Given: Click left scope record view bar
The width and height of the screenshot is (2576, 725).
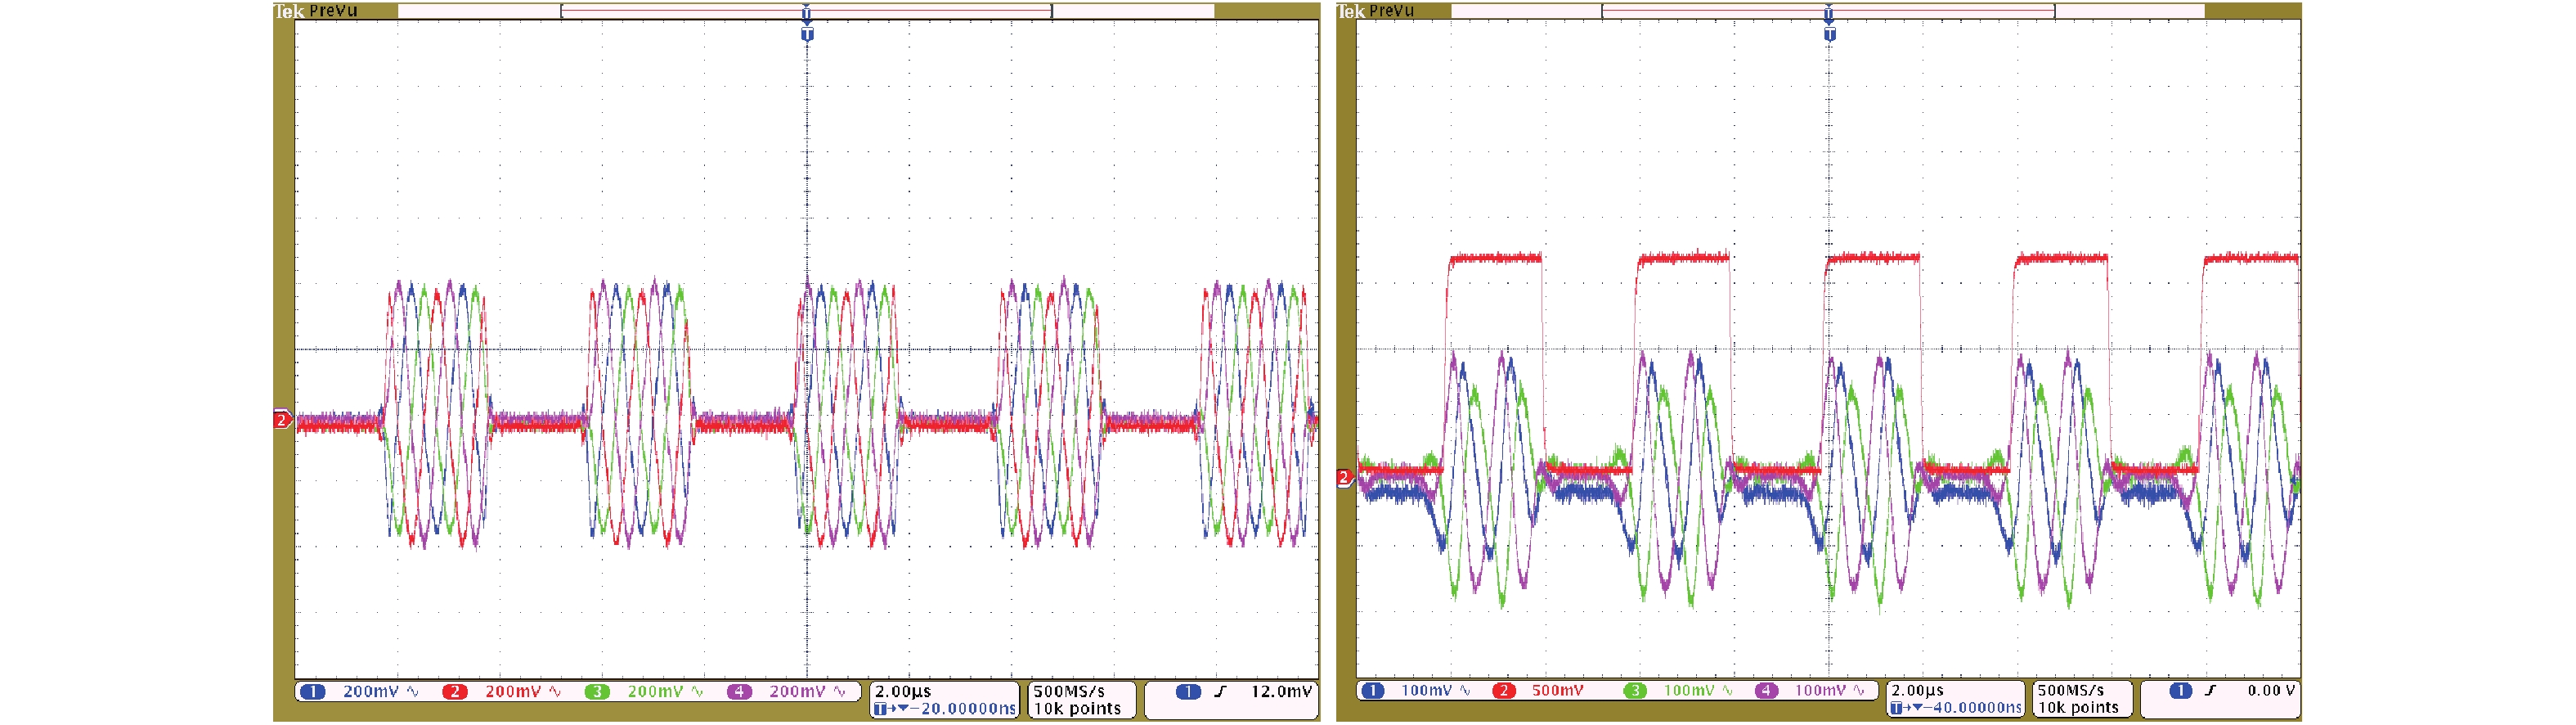Looking at the screenshot, I should coord(806,11).
